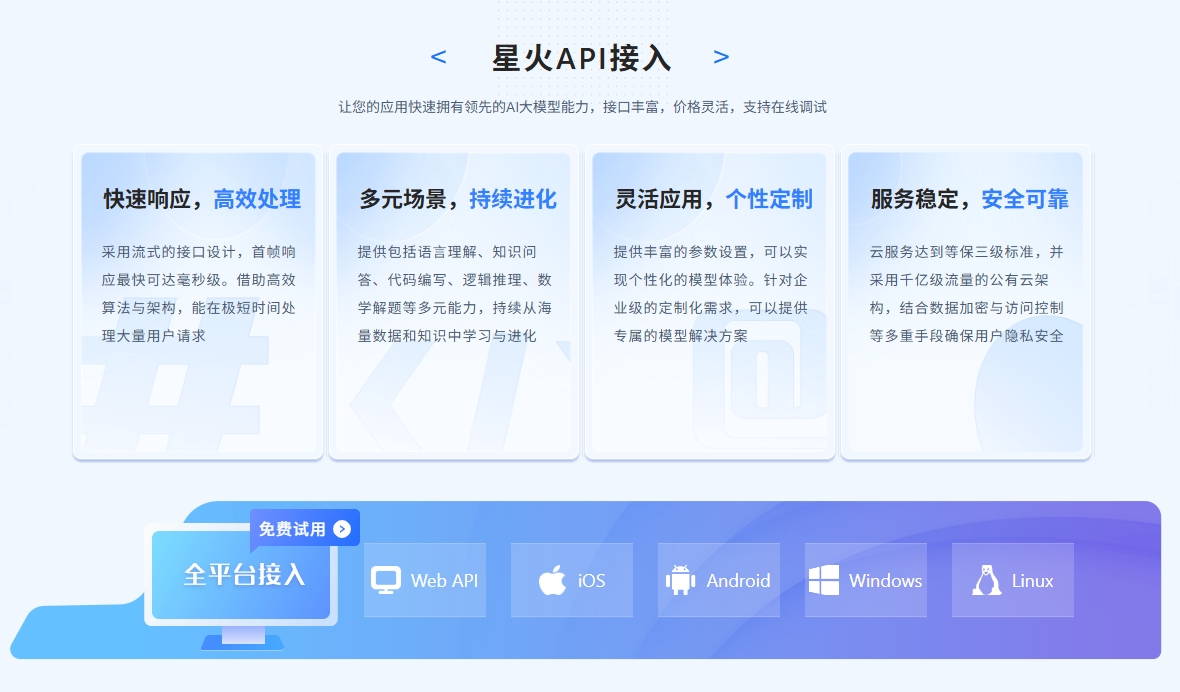
Task: Select the Windows platform label
Action: (886, 581)
